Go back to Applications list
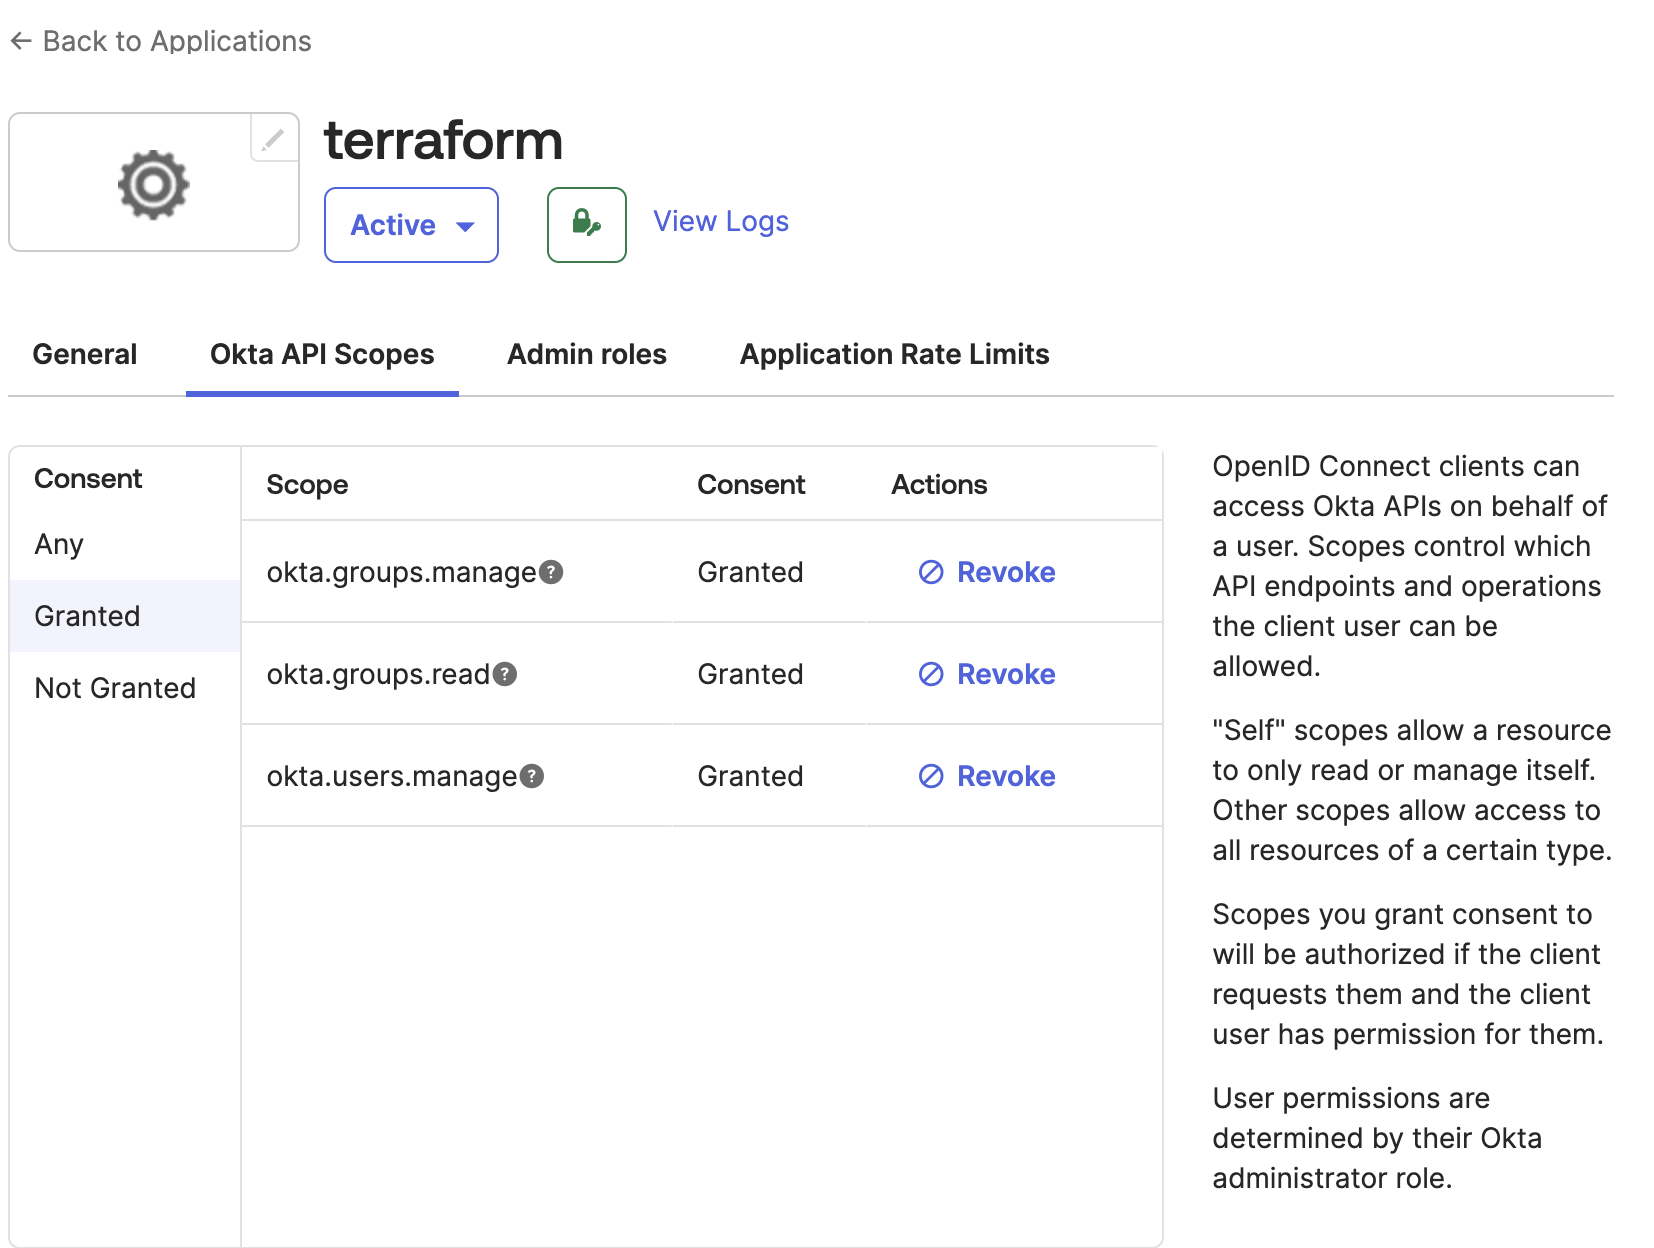Image resolution: width=1654 pixels, height=1248 pixels. coord(161,41)
